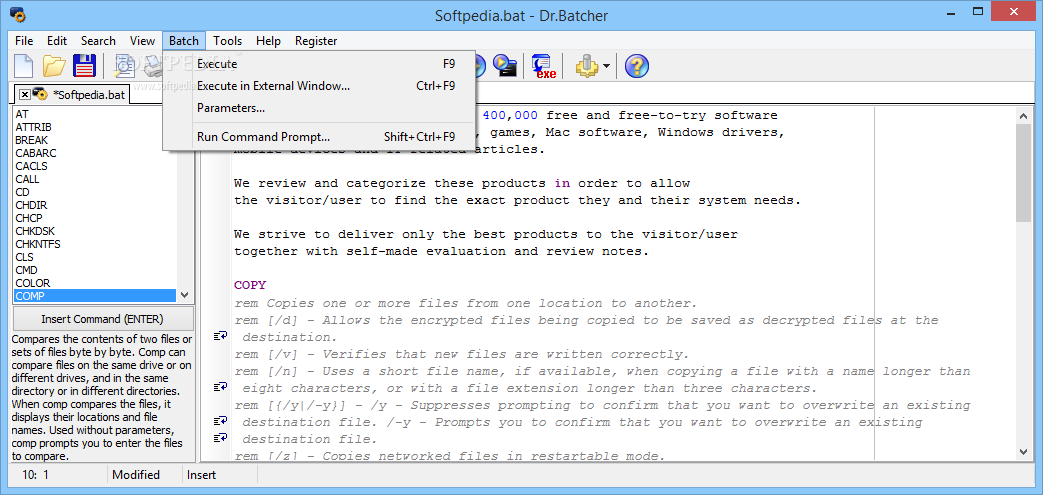The image size is (1043, 495).
Task: Open the Edit menu
Action: [57, 41]
